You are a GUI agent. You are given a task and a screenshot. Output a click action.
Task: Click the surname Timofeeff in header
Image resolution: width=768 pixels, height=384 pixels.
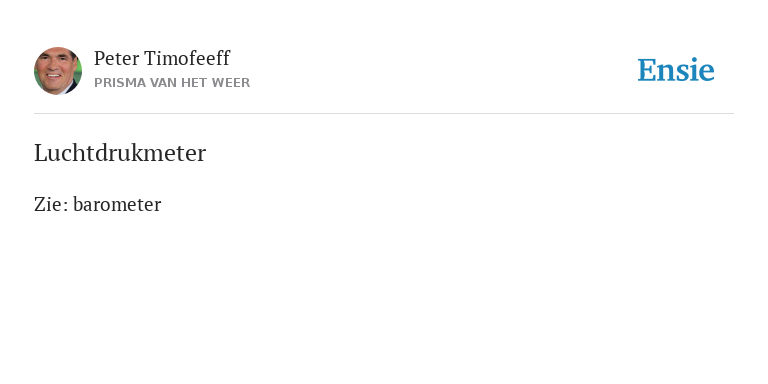click(x=187, y=58)
